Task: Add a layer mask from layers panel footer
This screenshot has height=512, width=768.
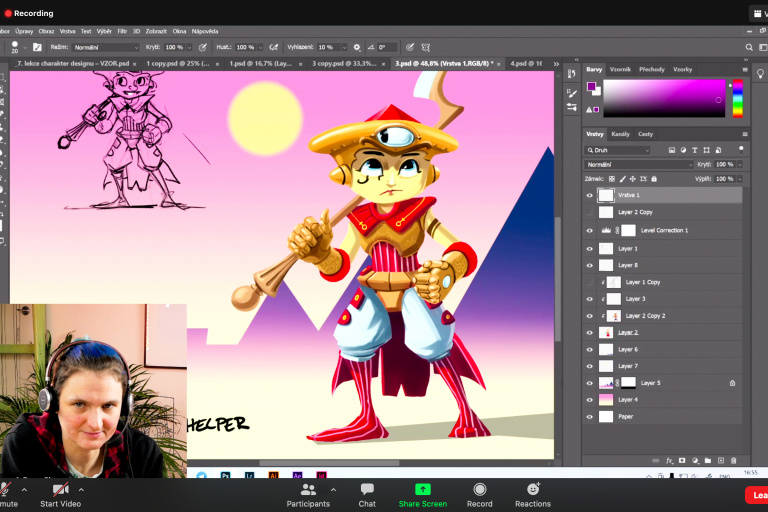Action: [x=682, y=460]
